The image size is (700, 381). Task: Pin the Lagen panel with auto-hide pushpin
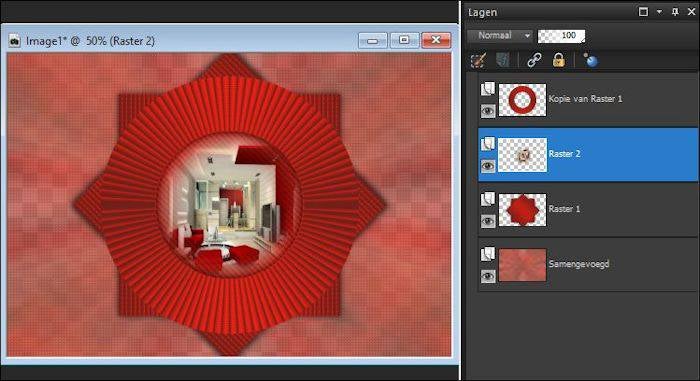coord(675,12)
